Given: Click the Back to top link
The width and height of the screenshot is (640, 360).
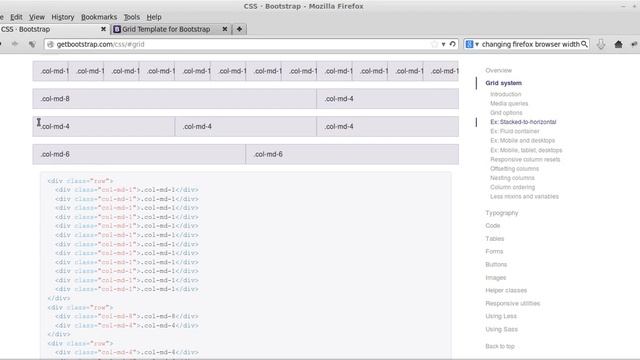Looking at the screenshot, I should click(x=500, y=347).
